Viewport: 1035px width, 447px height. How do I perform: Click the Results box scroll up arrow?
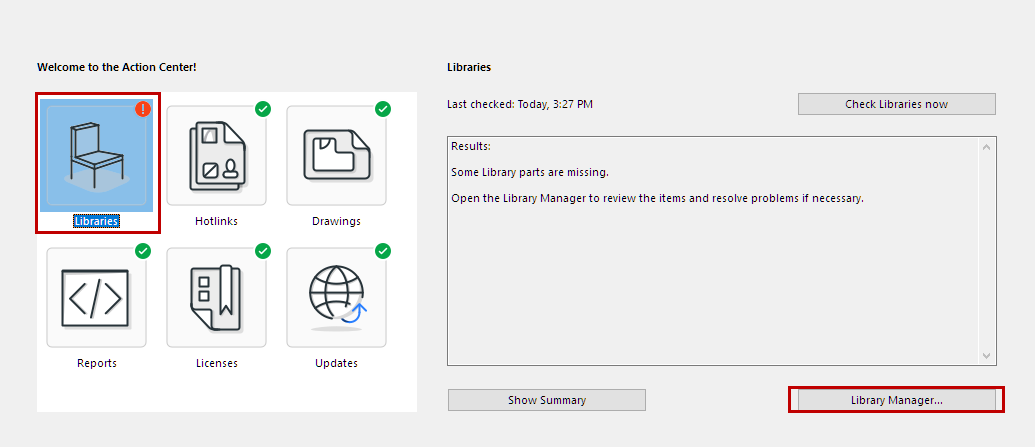[988, 148]
